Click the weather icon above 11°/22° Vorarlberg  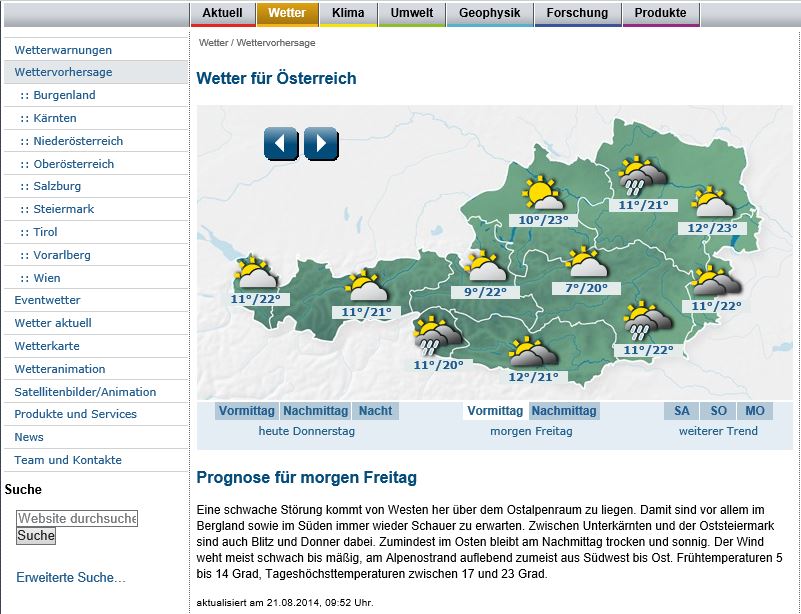coord(255,272)
